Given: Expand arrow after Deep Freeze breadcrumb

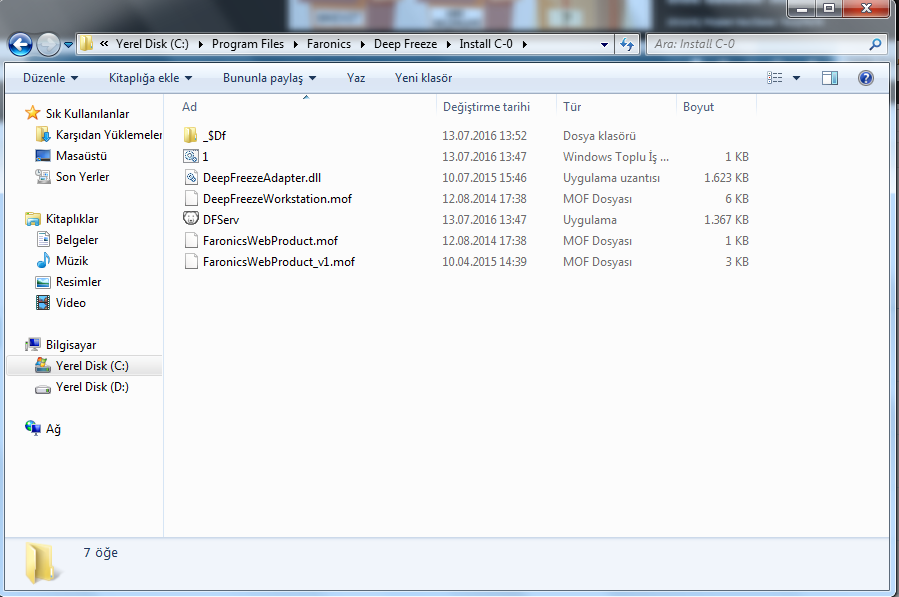Looking at the screenshot, I should [448, 44].
